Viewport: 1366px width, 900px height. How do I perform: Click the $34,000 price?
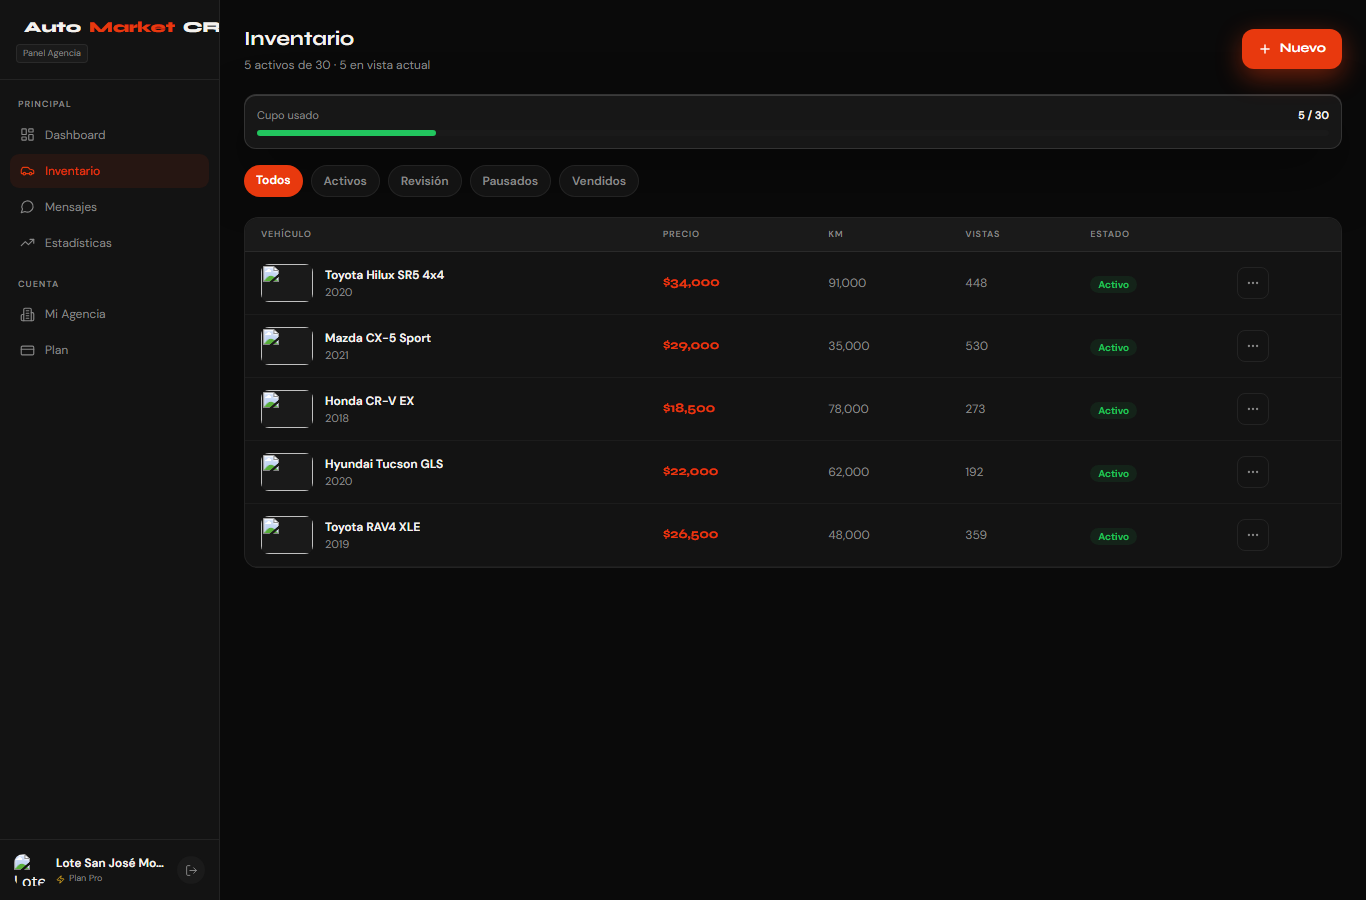(x=691, y=283)
